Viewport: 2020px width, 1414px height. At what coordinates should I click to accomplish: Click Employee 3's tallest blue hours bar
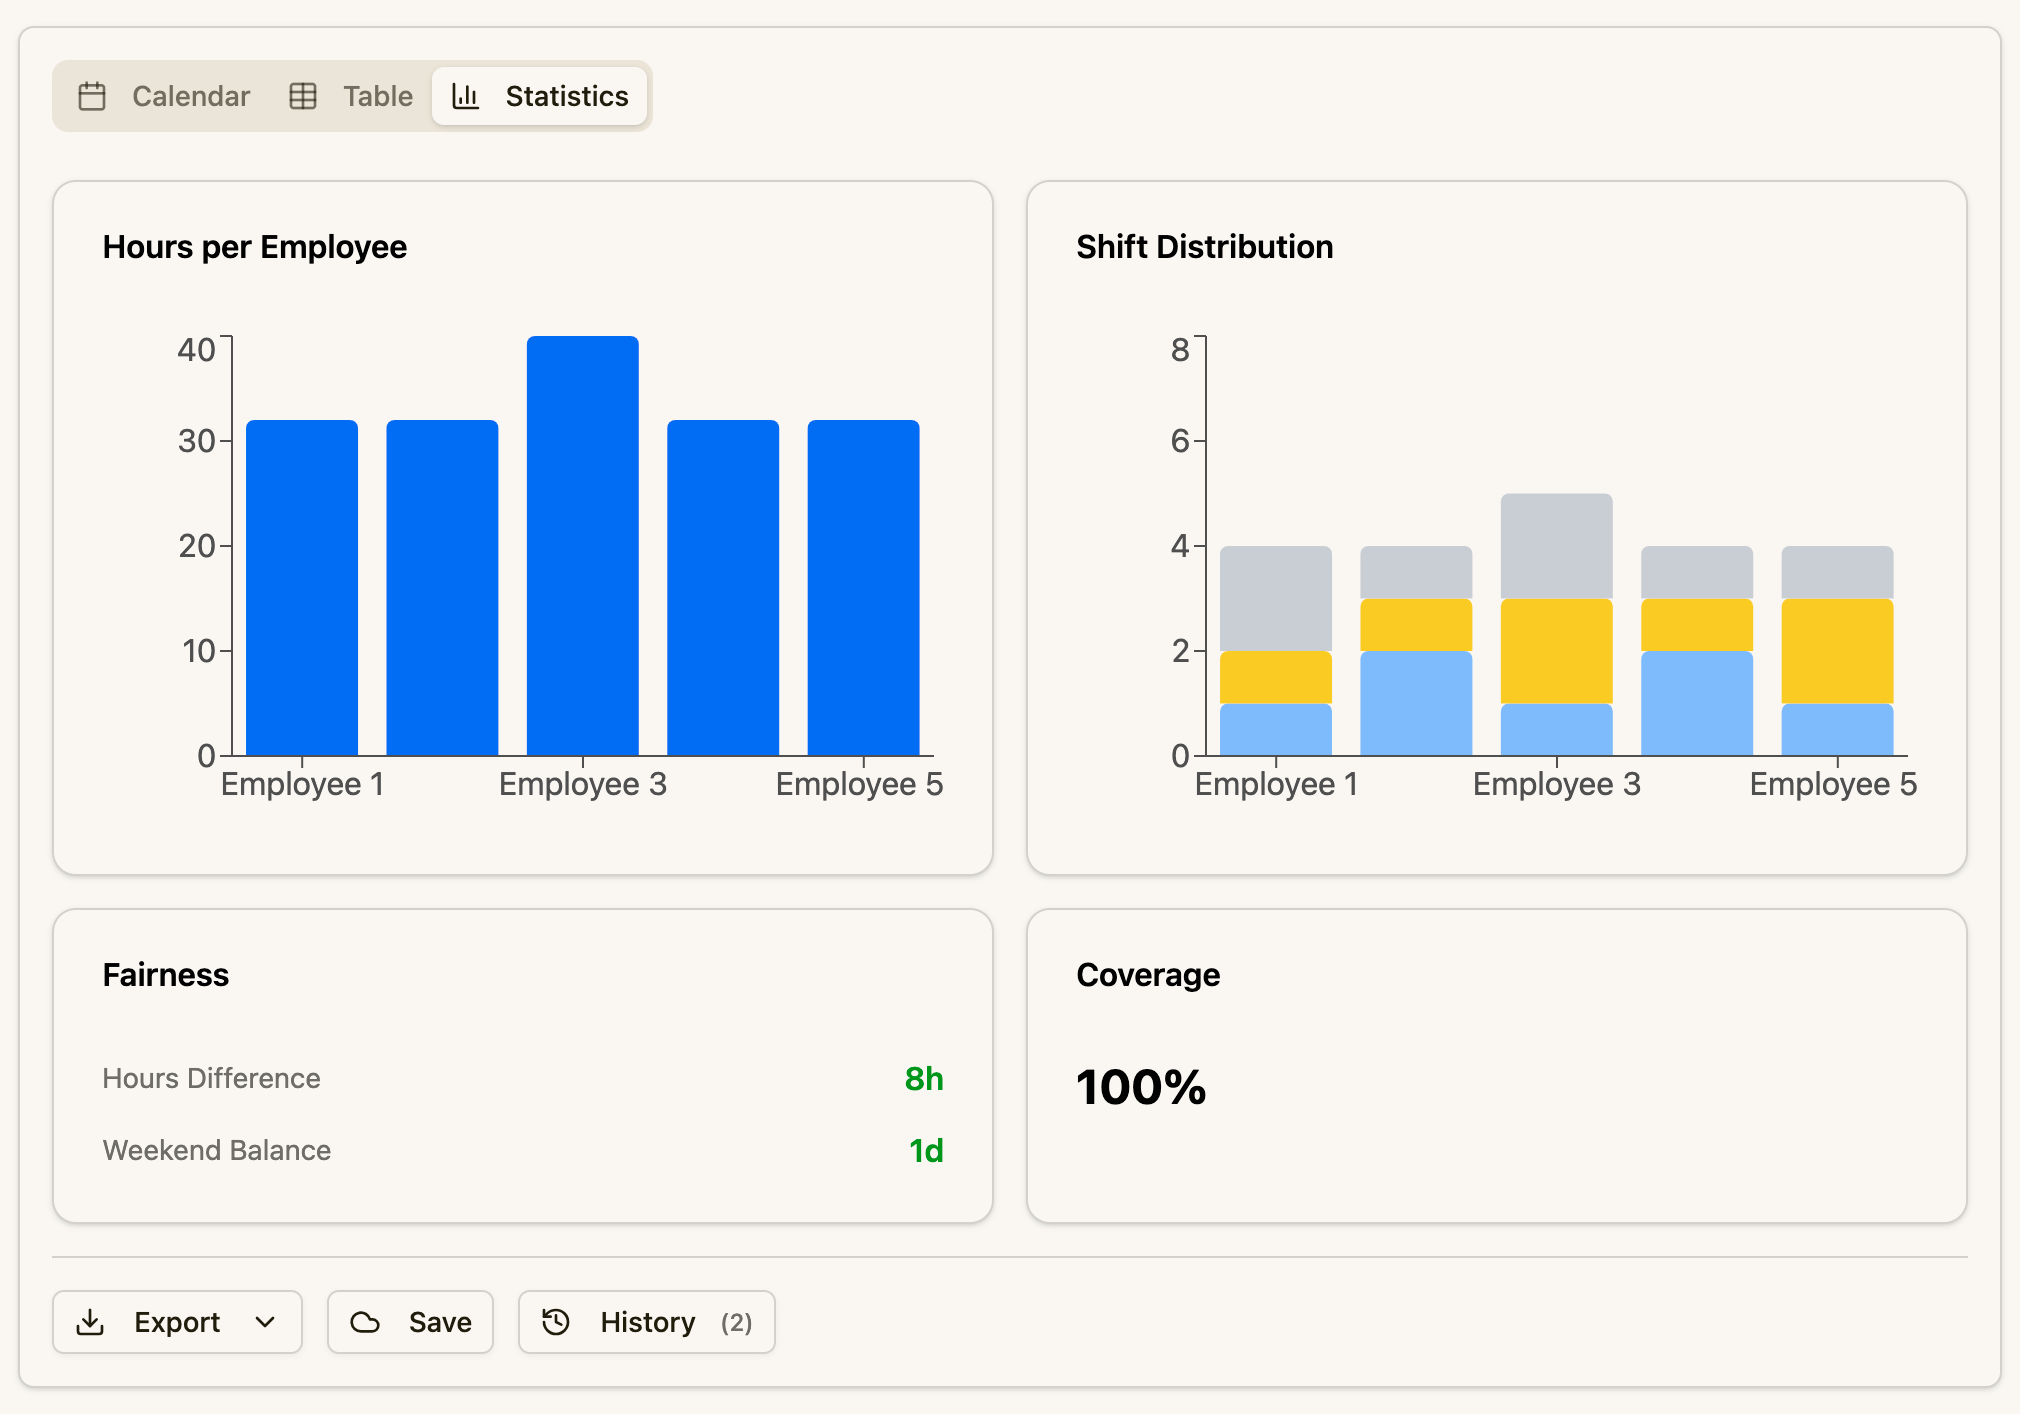583,546
